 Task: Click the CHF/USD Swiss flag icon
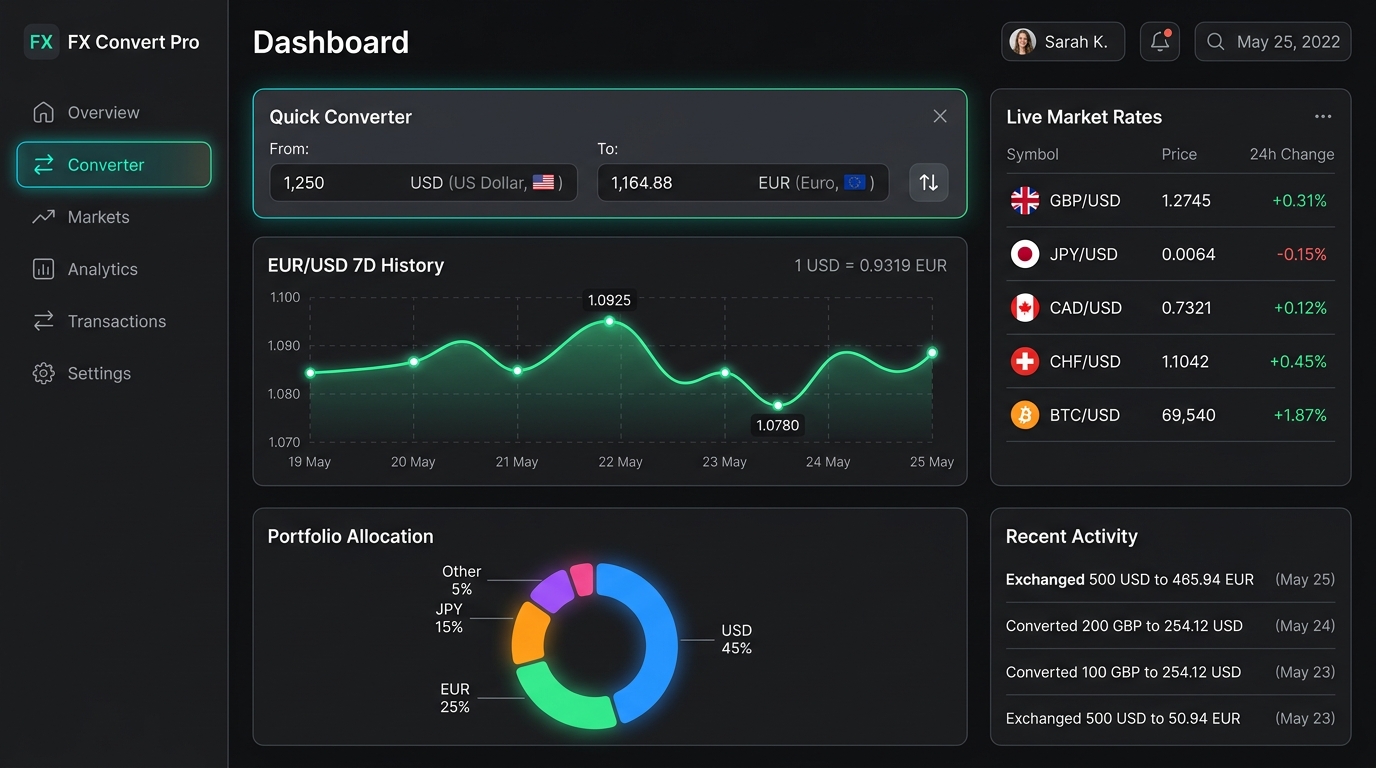click(x=1025, y=362)
